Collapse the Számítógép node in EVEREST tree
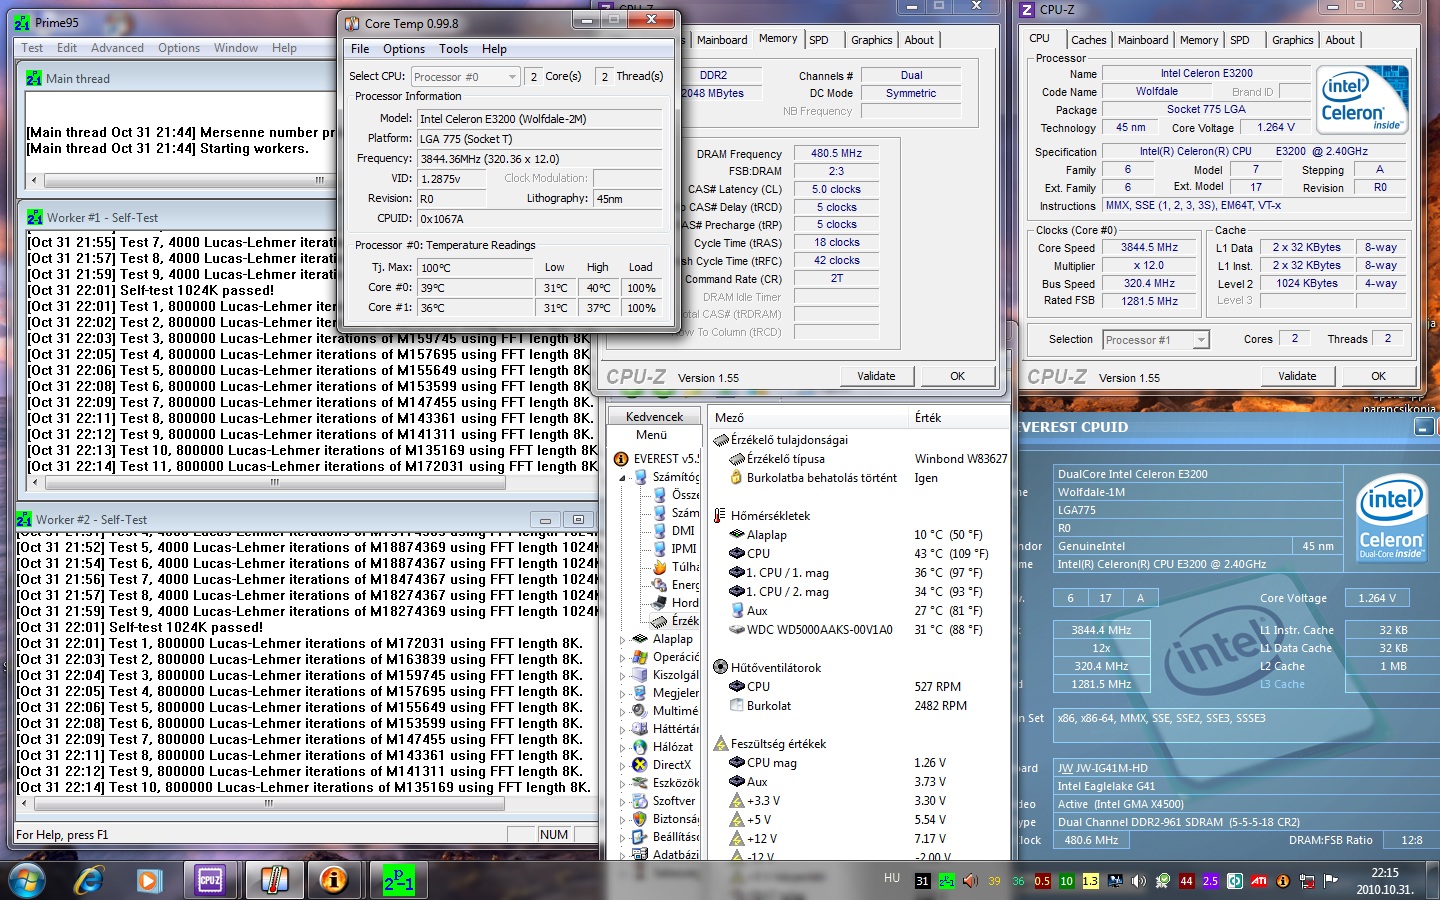1440x900 pixels. [x=622, y=478]
